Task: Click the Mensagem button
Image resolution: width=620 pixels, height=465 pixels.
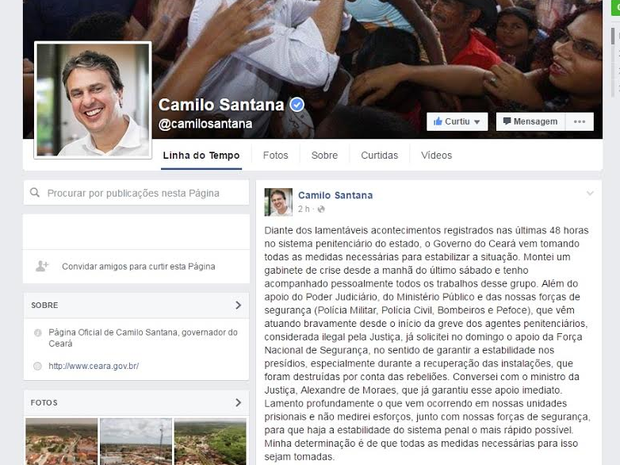Action: tap(531, 122)
